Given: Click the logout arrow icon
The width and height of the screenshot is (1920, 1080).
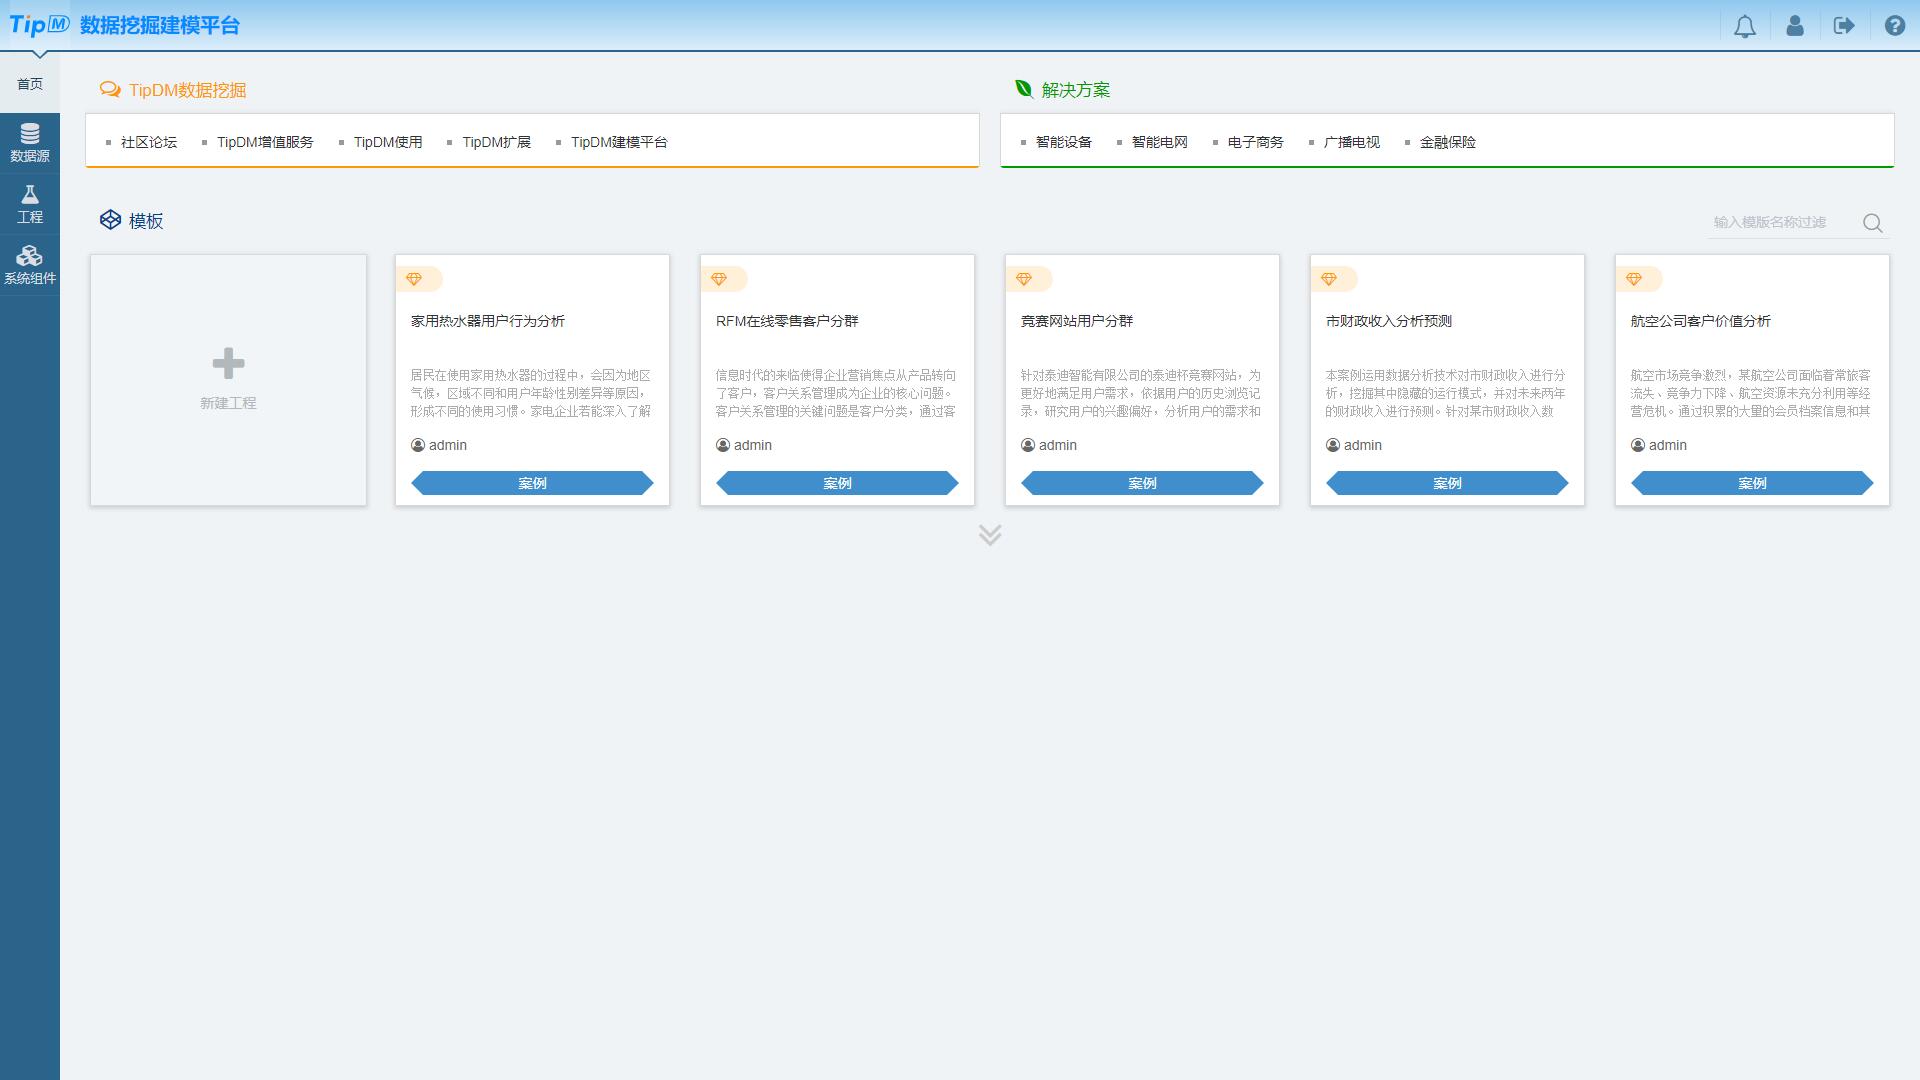Looking at the screenshot, I should coord(1844,26).
